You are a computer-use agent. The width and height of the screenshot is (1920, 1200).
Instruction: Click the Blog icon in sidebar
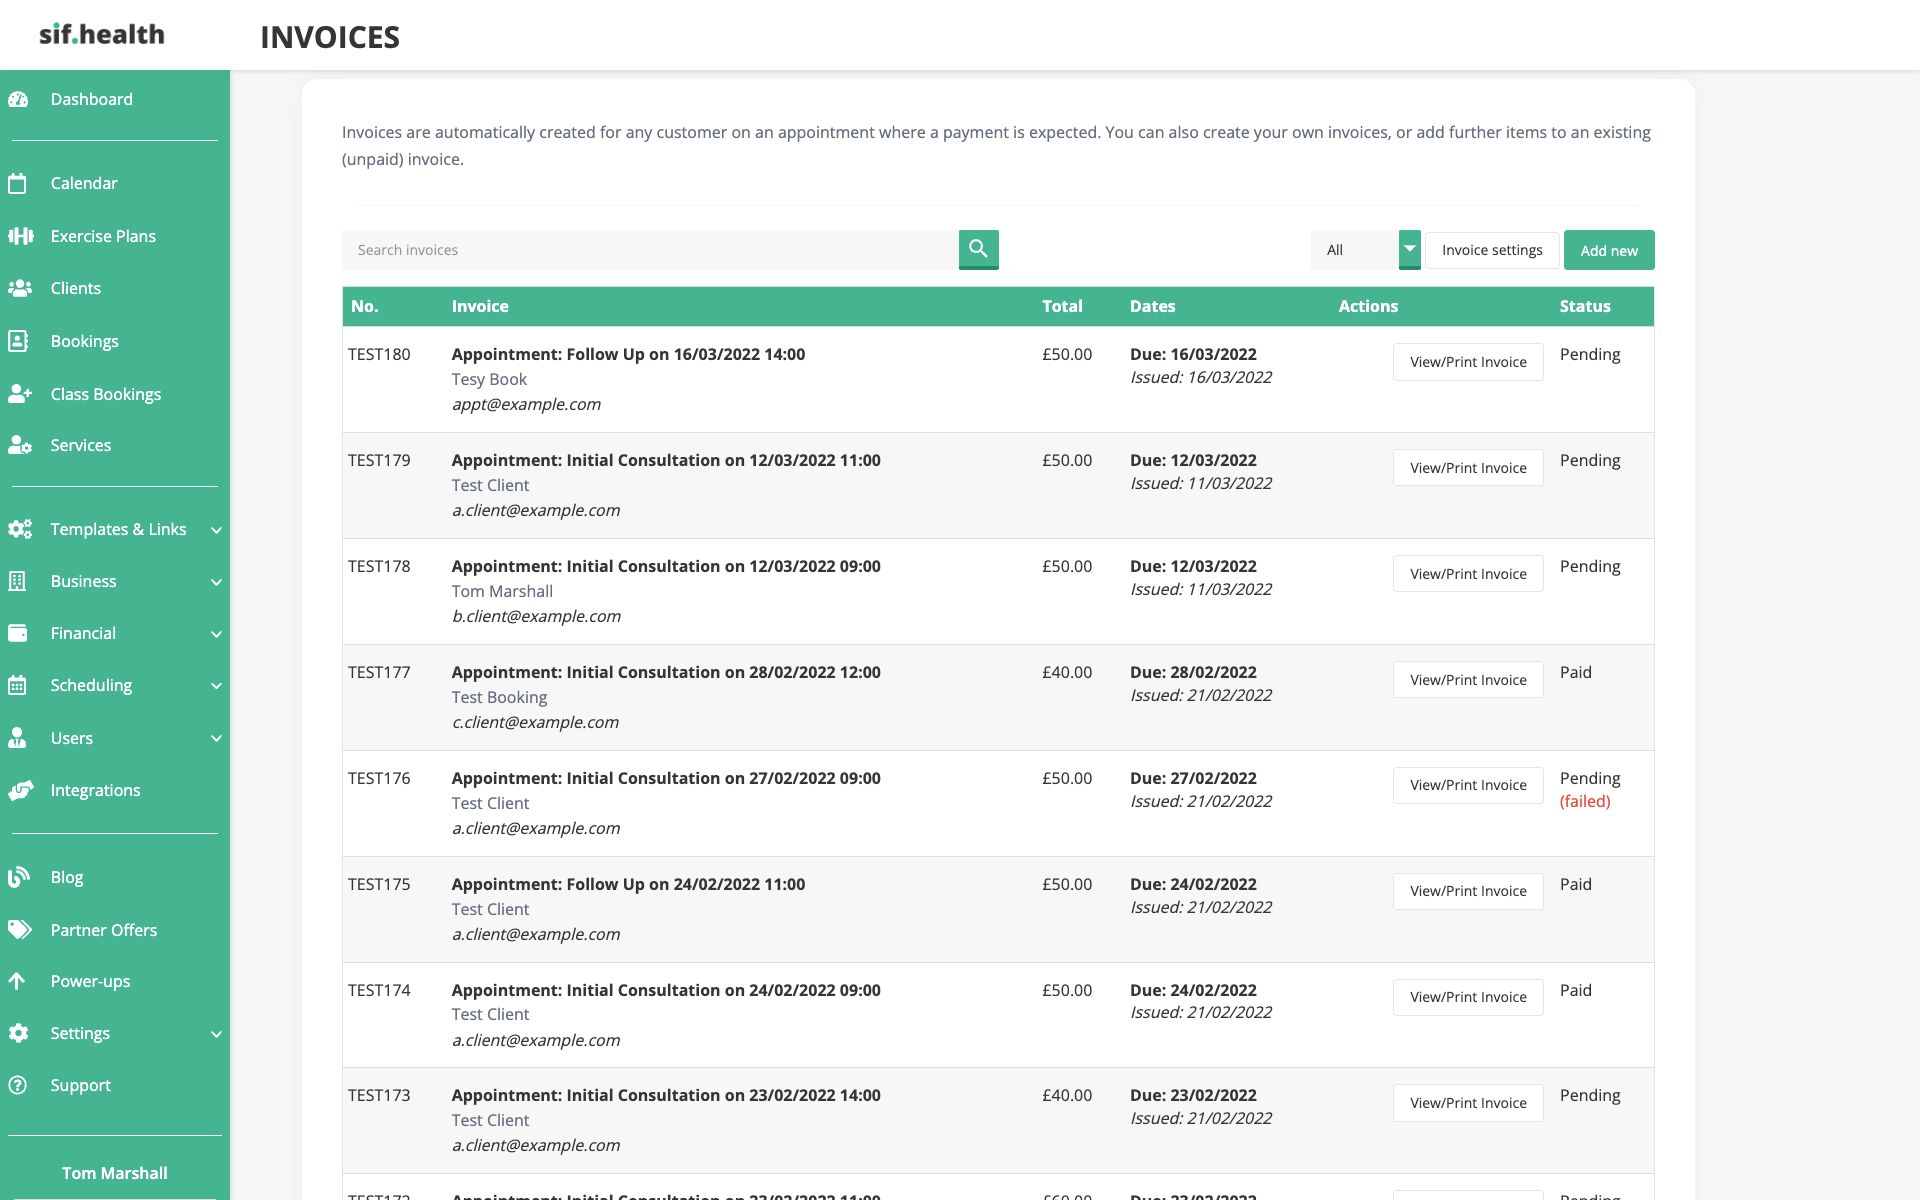(x=18, y=877)
